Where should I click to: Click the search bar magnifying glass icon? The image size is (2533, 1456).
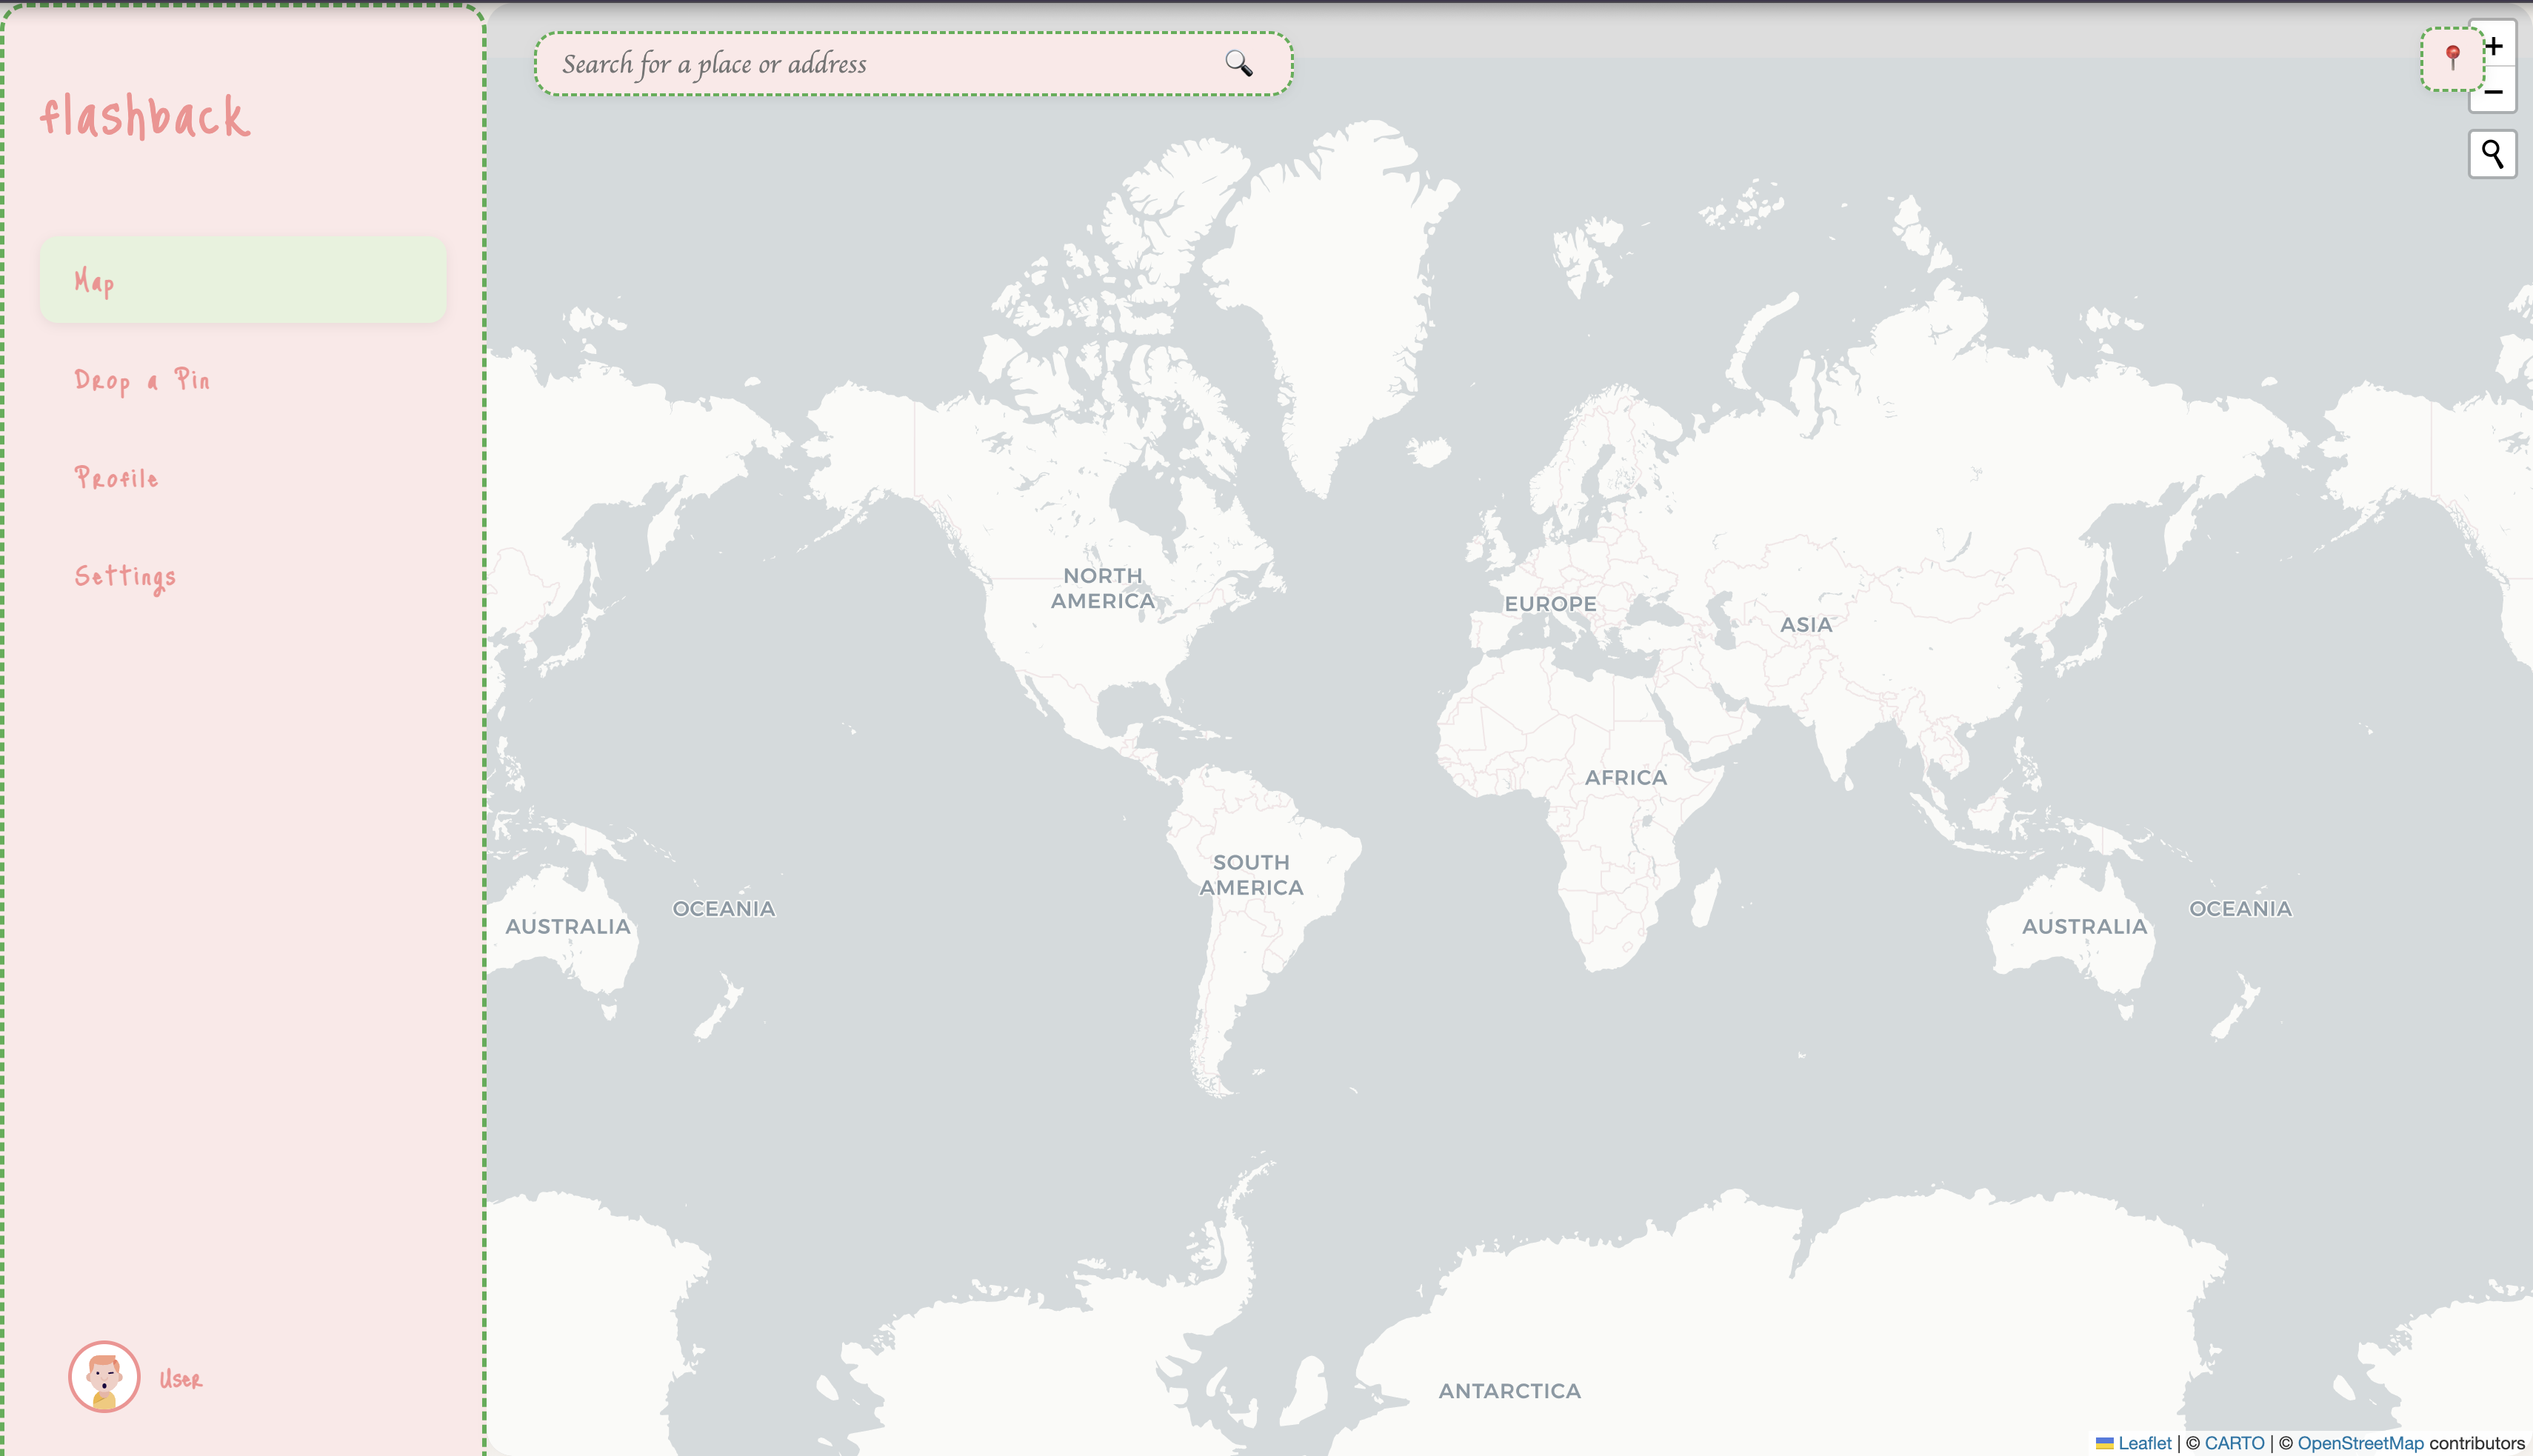click(1238, 63)
